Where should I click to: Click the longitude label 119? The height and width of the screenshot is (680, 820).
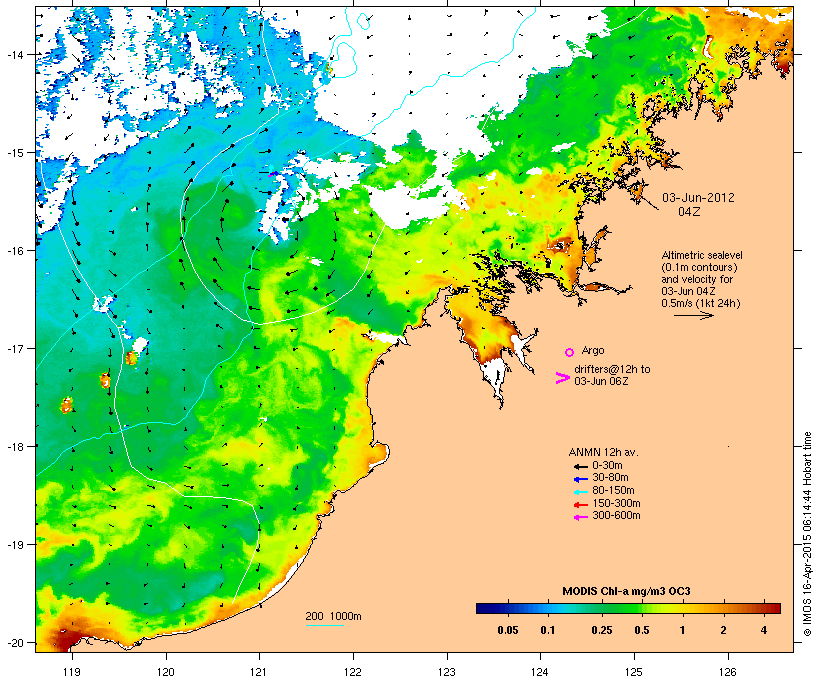coord(72,672)
